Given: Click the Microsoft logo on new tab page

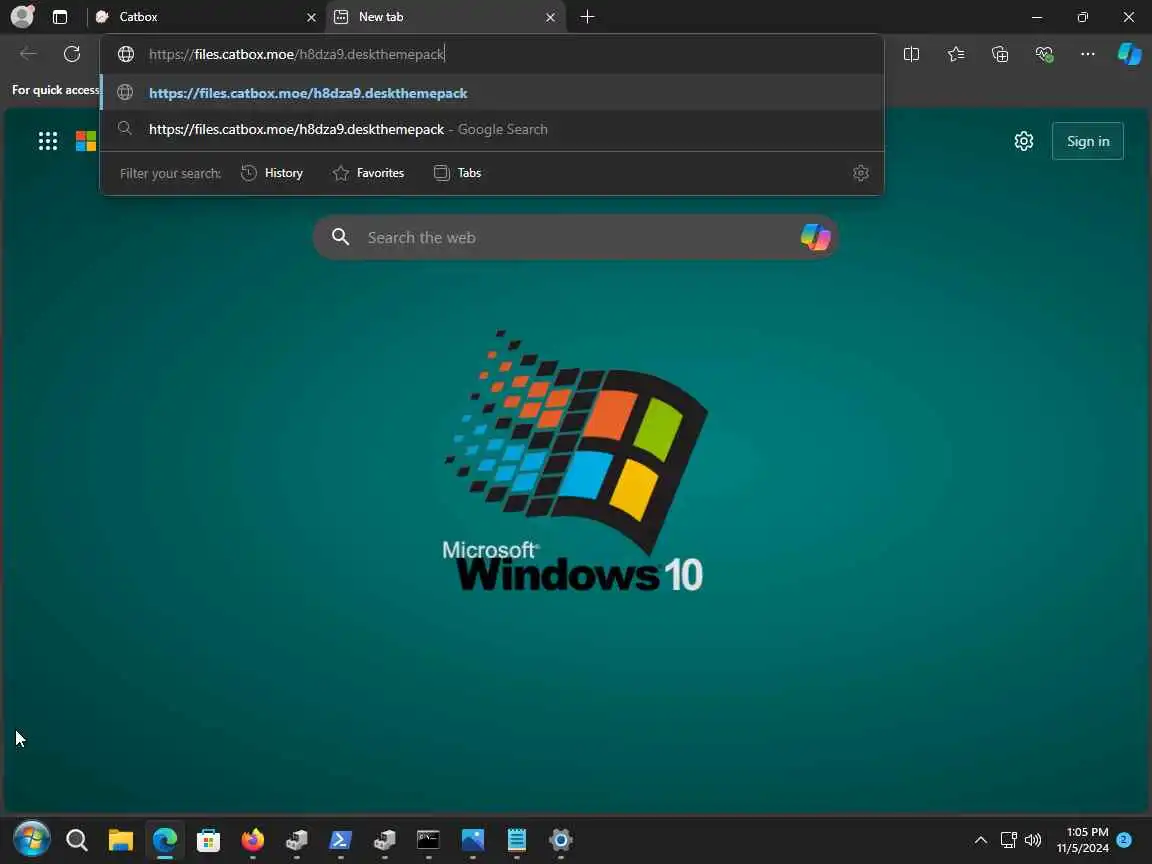Looking at the screenshot, I should click(x=86, y=141).
